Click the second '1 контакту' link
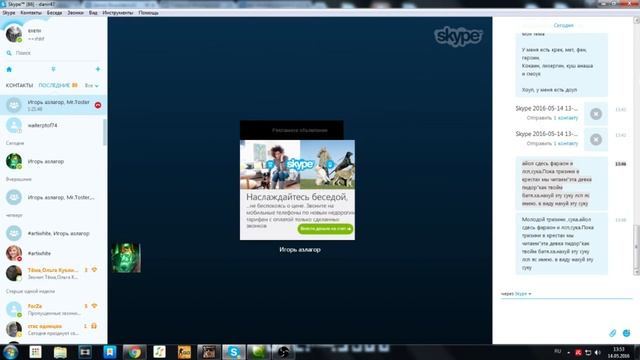The height and width of the screenshot is (360, 640). click(566, 144)
